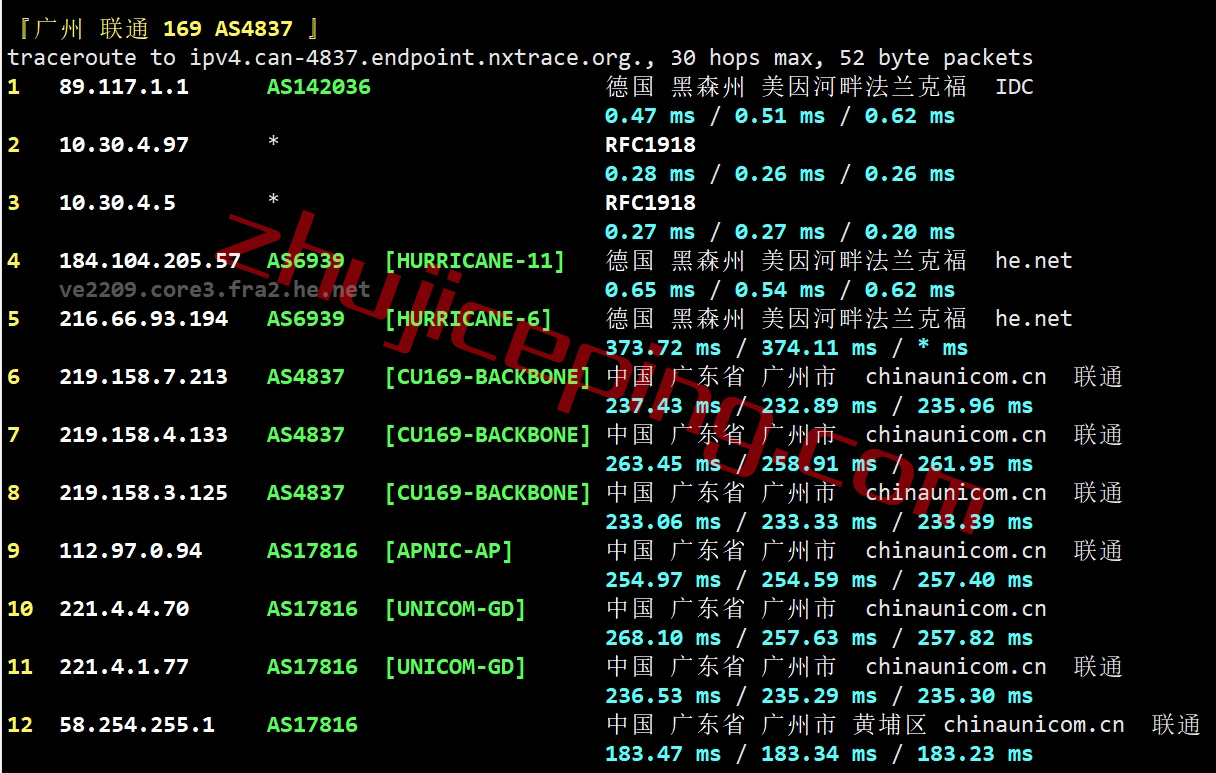Select IP address 221.4.4.70
The image size is (1216, 773).
click(x=124, y=609)
